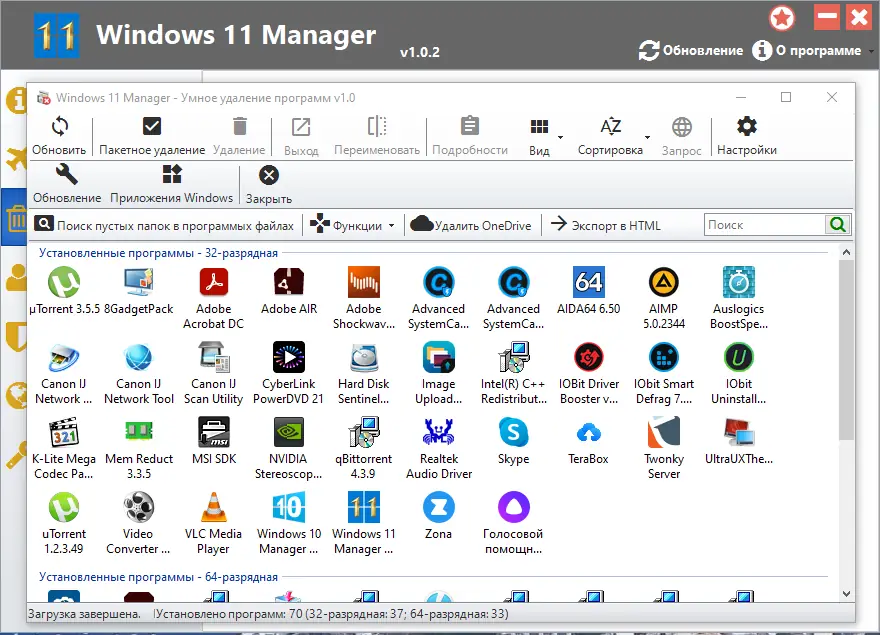Select Adobe Acrobat DC icon

[214, 281]
